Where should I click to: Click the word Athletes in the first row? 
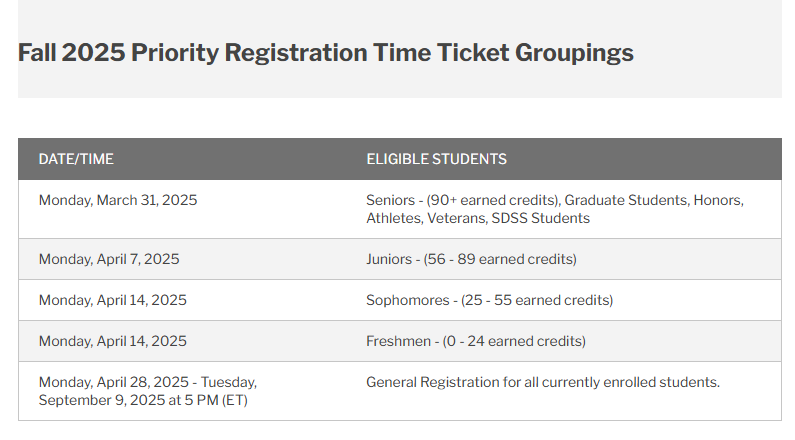coord(392,218)
